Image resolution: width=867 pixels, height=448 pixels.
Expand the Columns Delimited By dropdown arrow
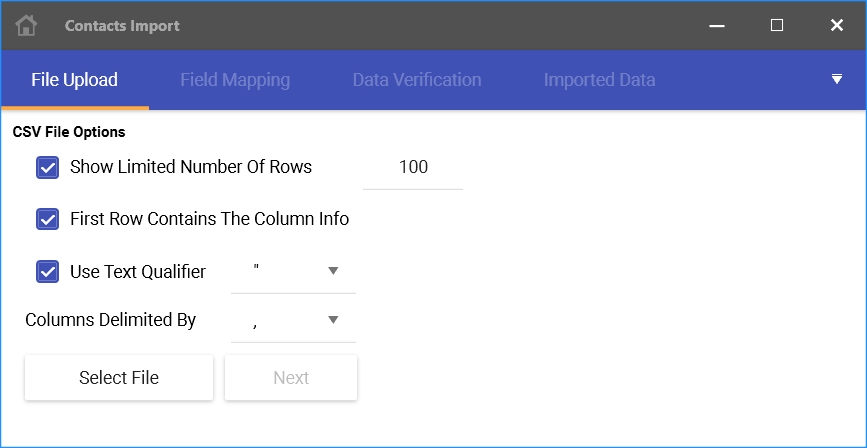(333, 320)
